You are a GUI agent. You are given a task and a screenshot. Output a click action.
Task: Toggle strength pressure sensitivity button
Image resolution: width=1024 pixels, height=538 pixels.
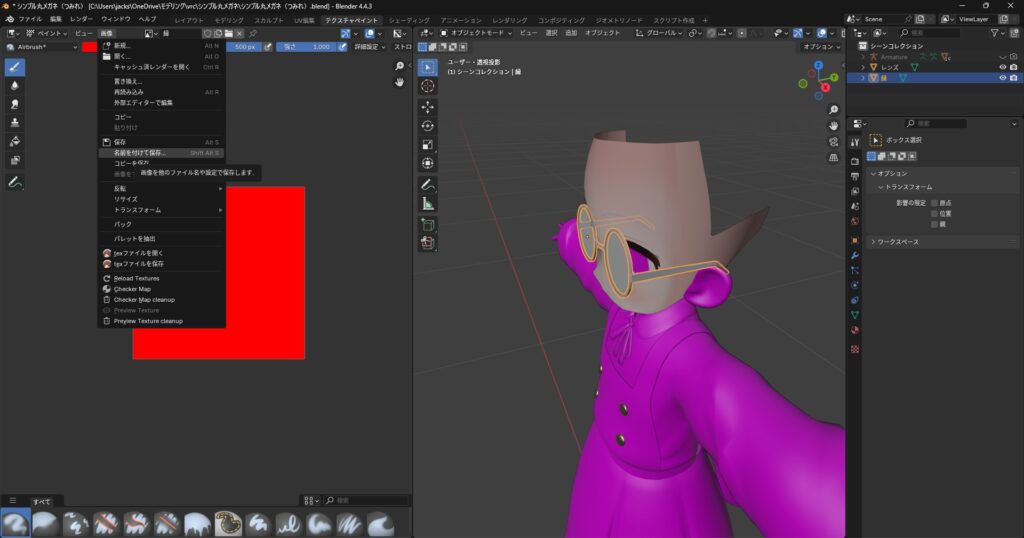coord(342,47)
